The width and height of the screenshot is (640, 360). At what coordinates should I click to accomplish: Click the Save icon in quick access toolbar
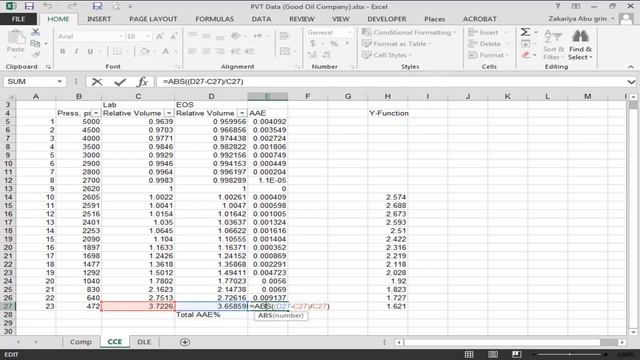coord(29,6)
